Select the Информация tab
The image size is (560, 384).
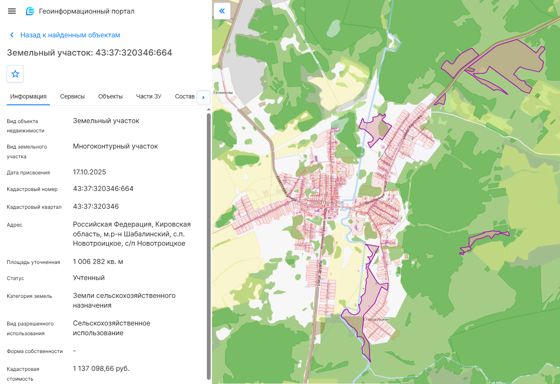point(28,96)
